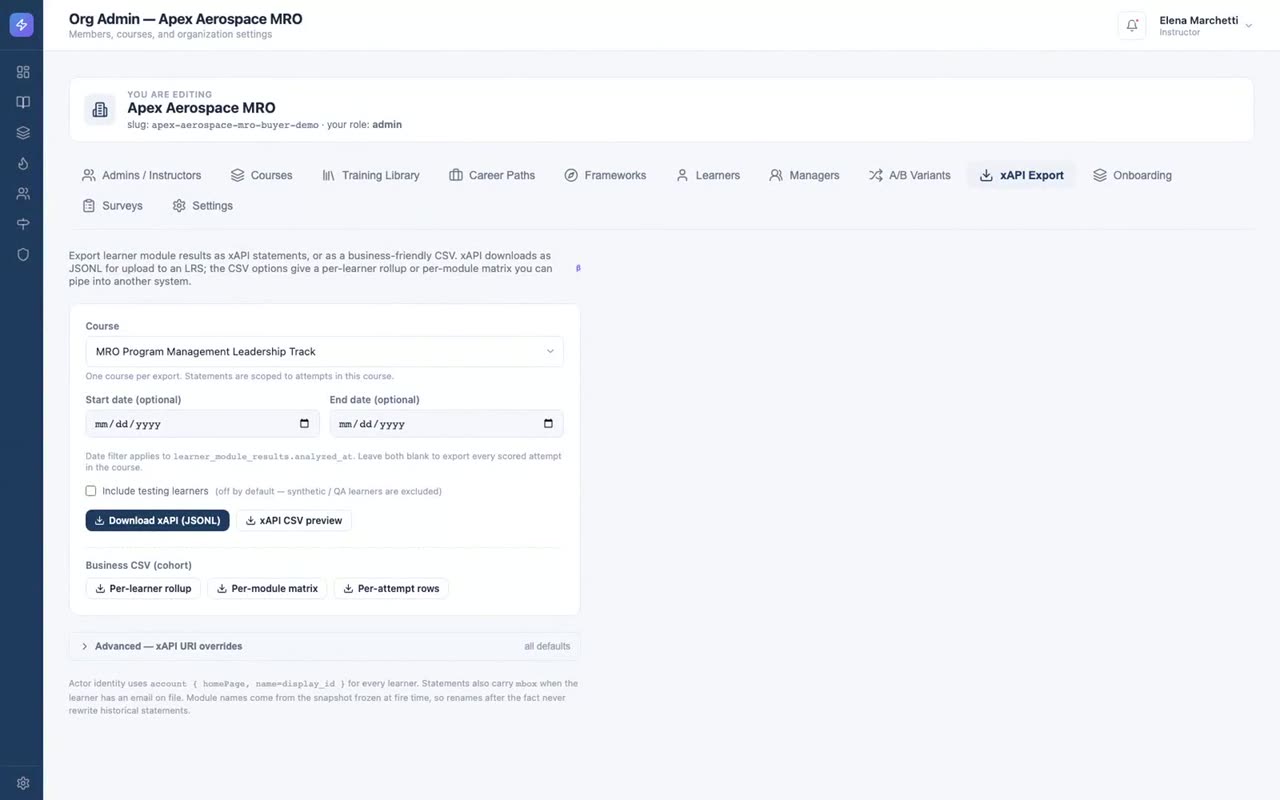The height and width of the screenshot is (800, 1280).
Task: Open the flame icon in sidebar
Action: pos(23,163)
